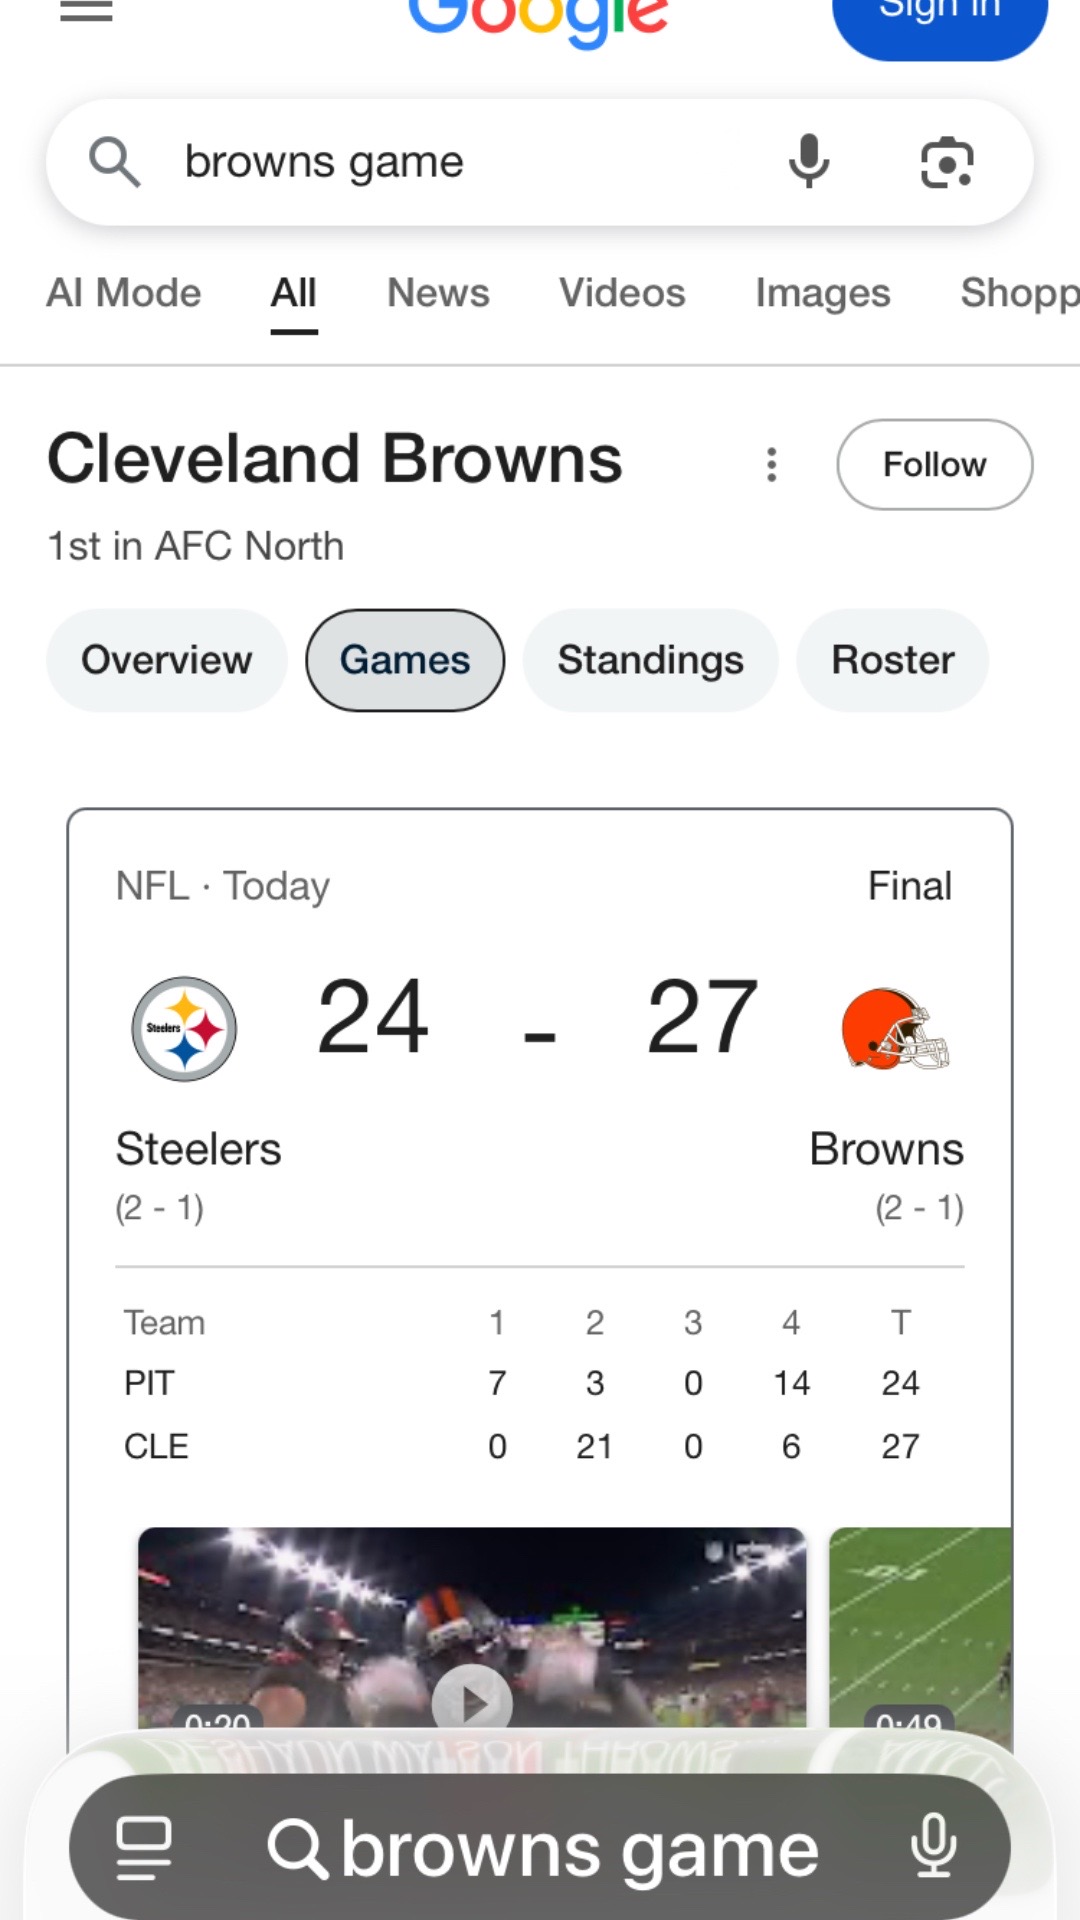Tap the Browns helmet logo

[x=895, y=1030]
